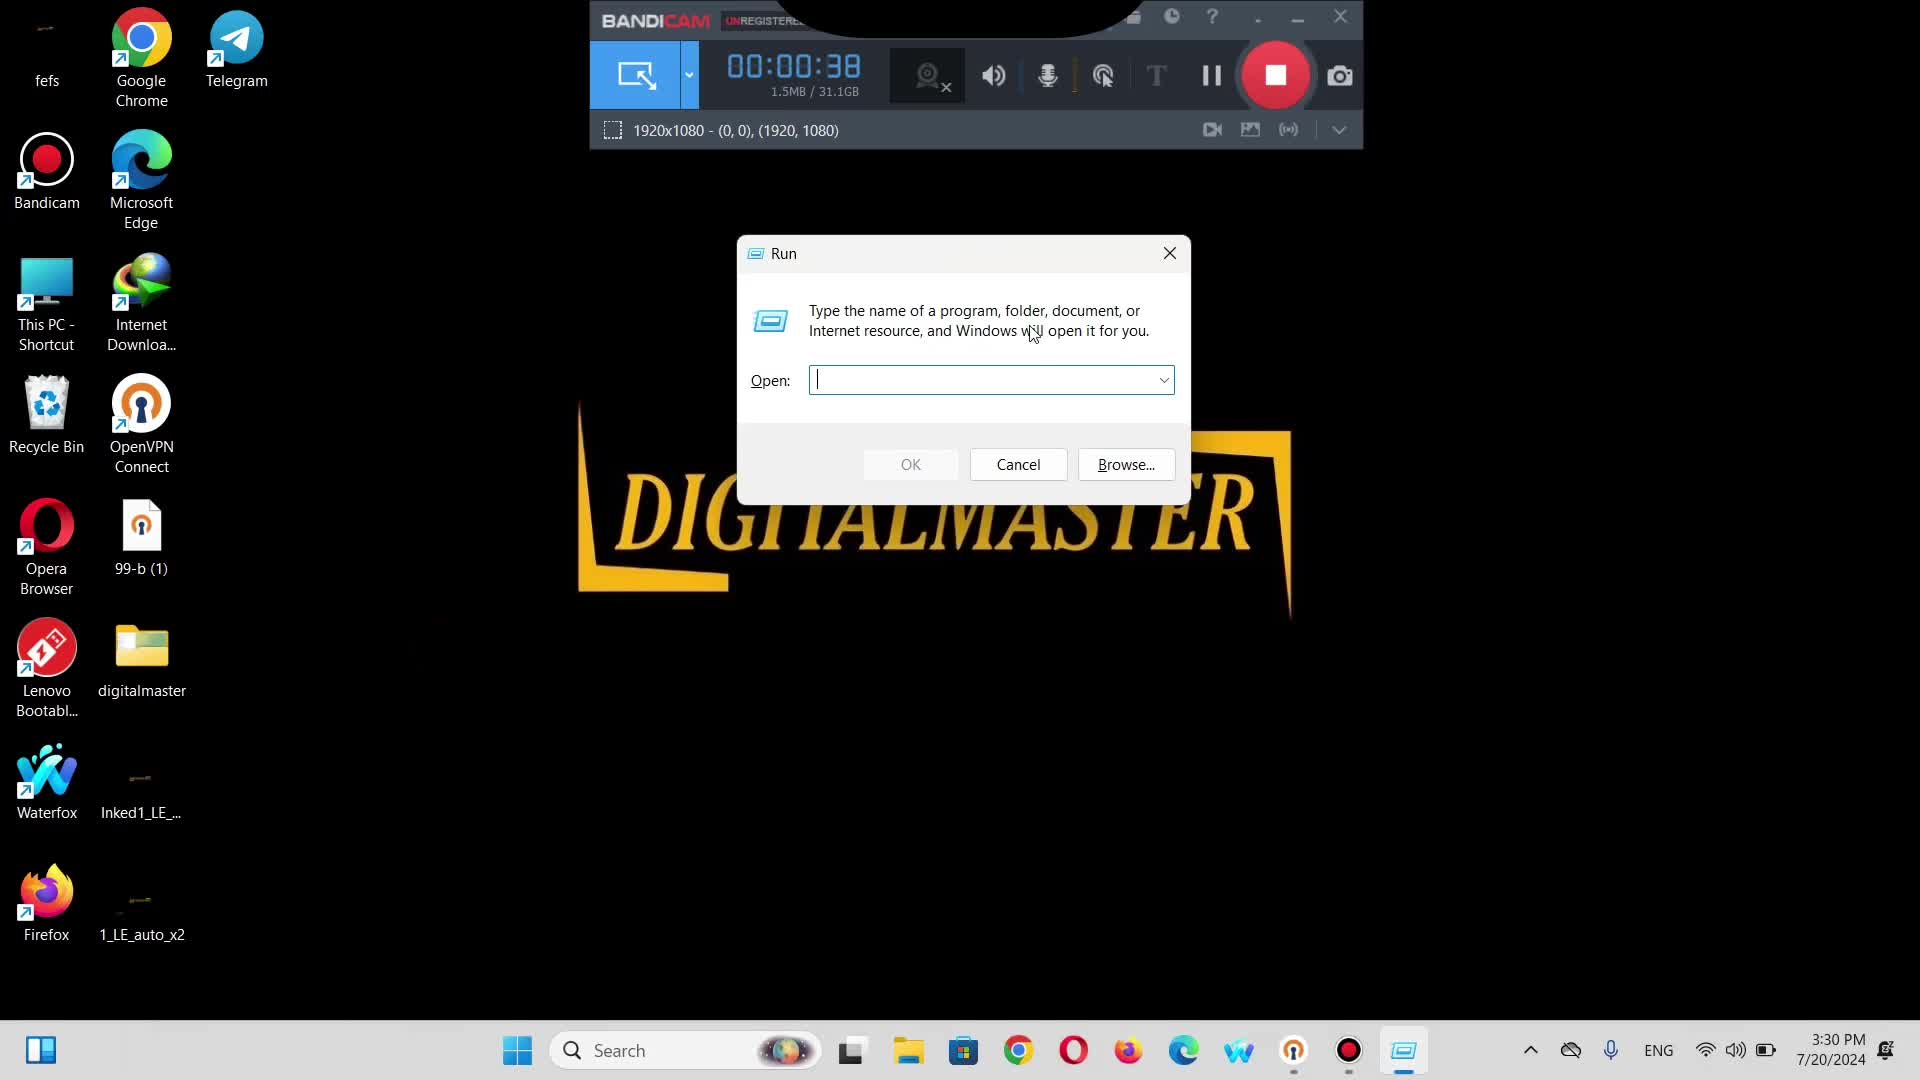Expand the Bandicam panel chevron
This screenshot has width=1920, height=1080.
pos(1339,130)
